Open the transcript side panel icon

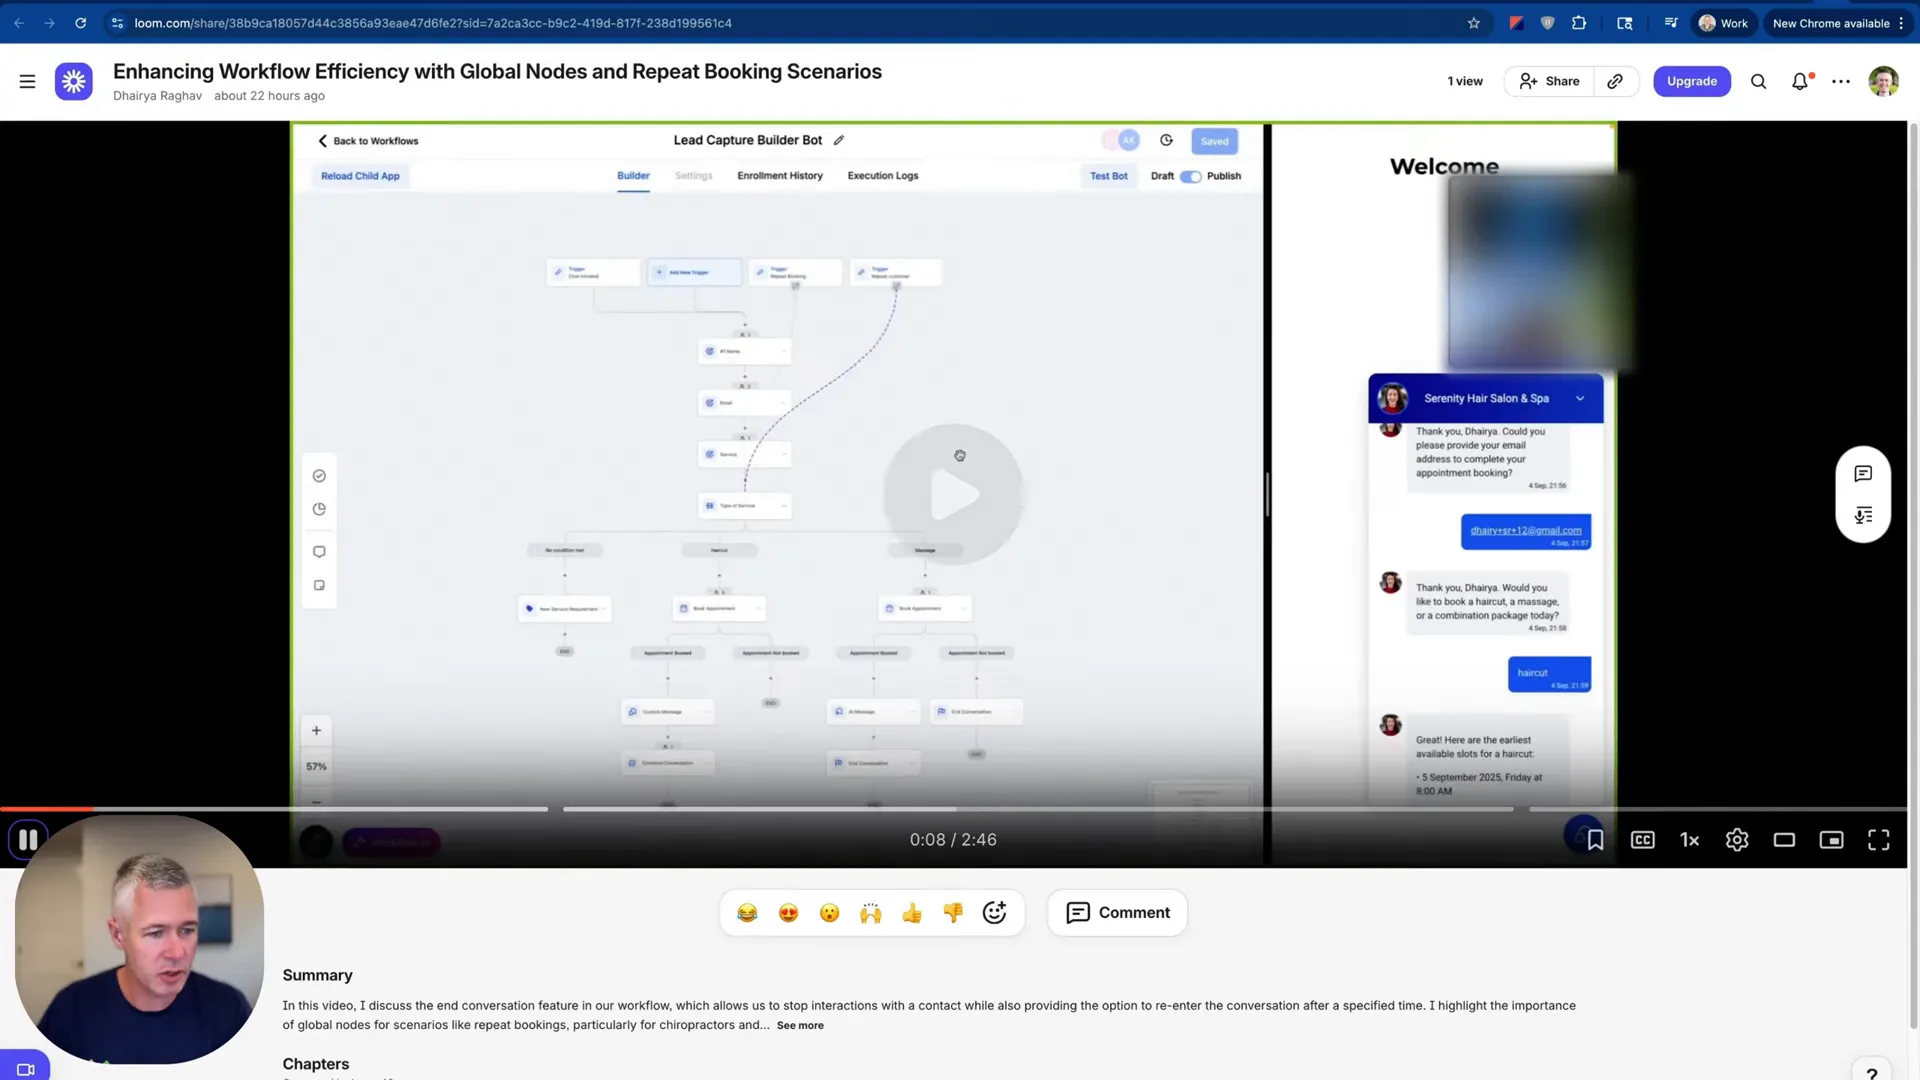pos(1863,515)
